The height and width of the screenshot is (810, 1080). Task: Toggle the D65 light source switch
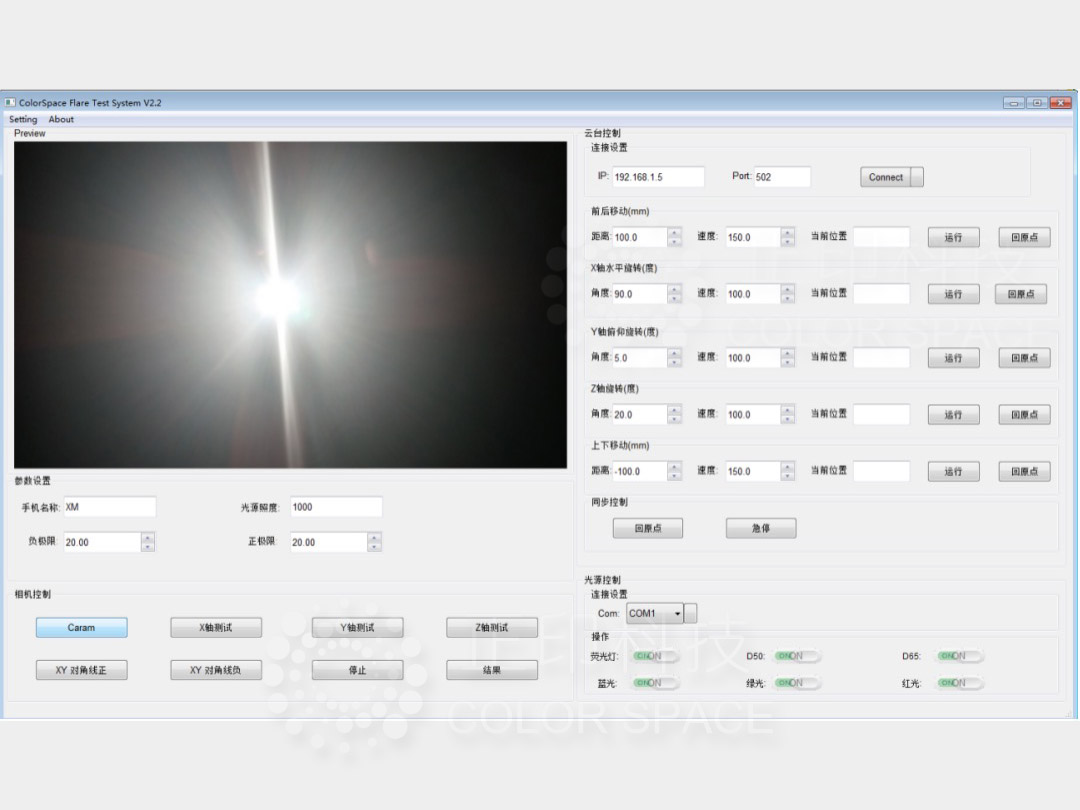pos(960,656)
